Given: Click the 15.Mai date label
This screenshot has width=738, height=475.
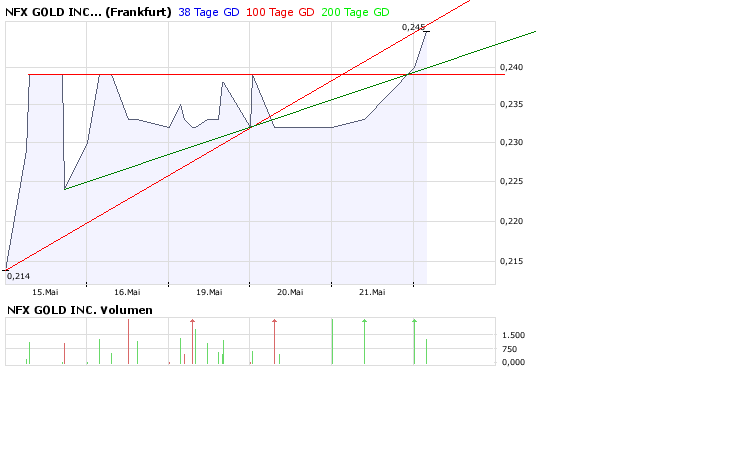Looking at the screenshot, I should [x=45, y=292].
